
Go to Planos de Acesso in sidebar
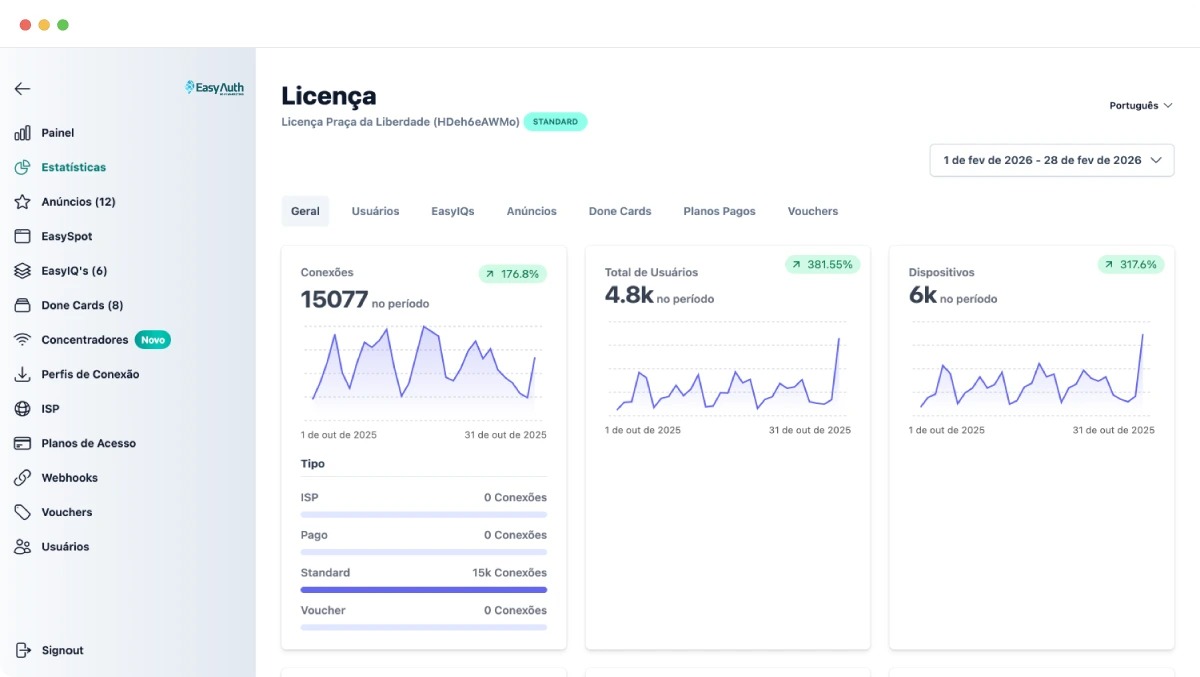[88, 443]
